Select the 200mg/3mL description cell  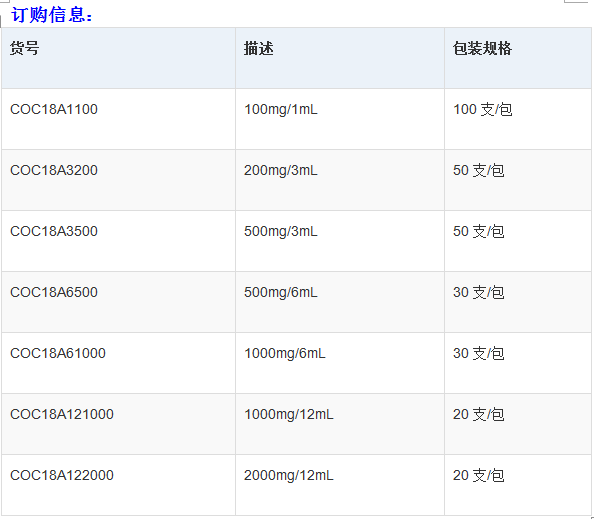[340, 180]
